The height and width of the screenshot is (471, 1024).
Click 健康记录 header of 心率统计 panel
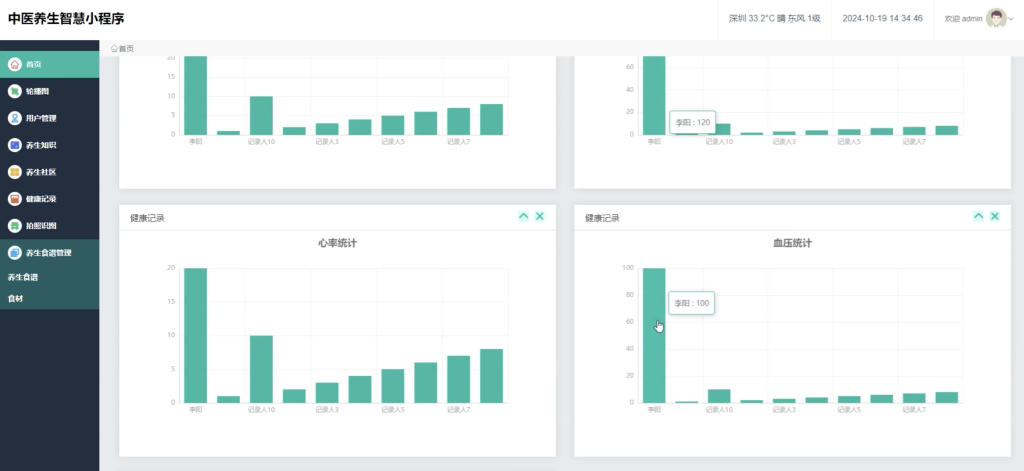pyautogui.click(x=147, y=218)
